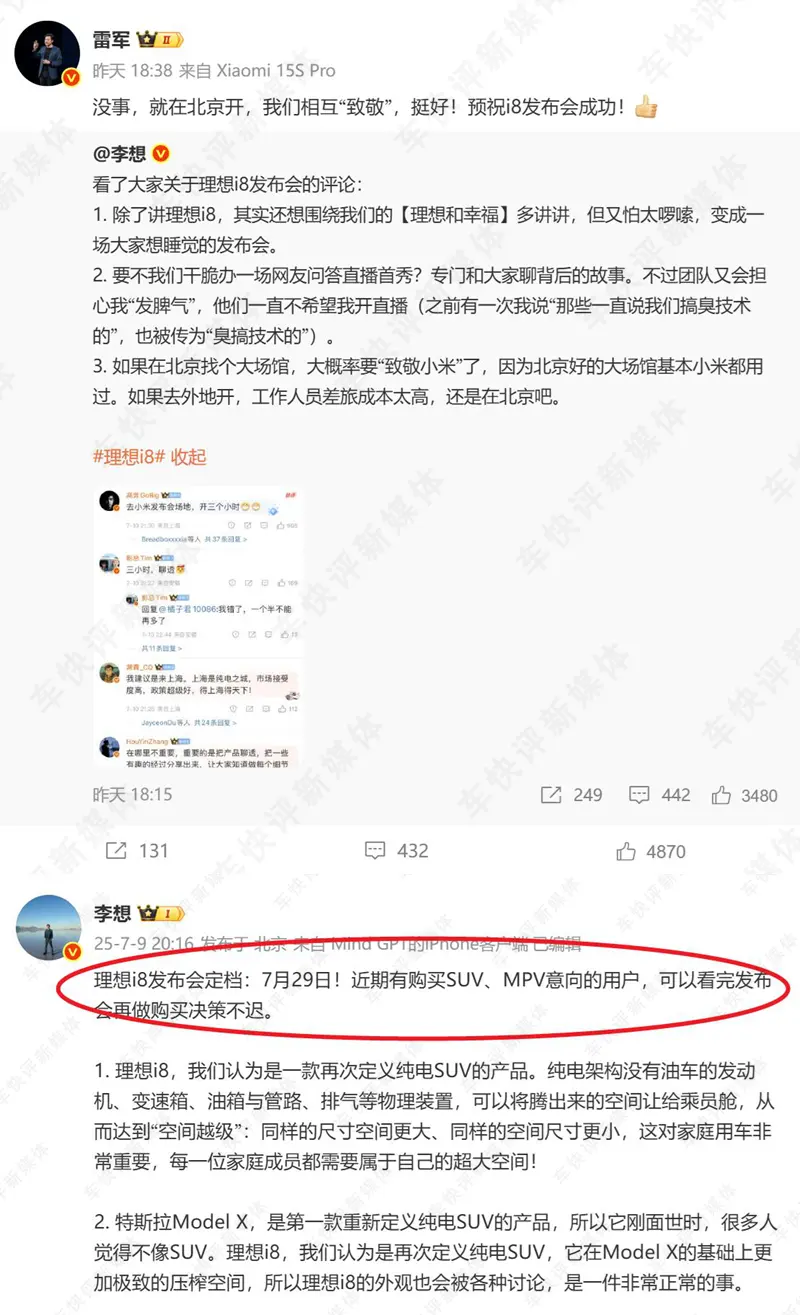Open the #理想i8# hashtag topic
The height and width of the screenshot is (1315, 800).
click(128, 457)
